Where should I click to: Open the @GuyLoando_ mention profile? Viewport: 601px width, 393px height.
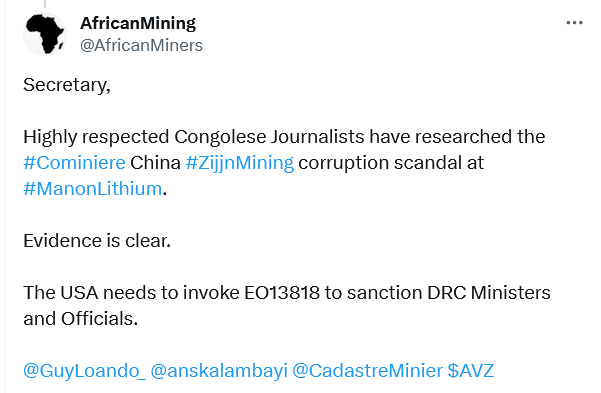coord(85,371)
